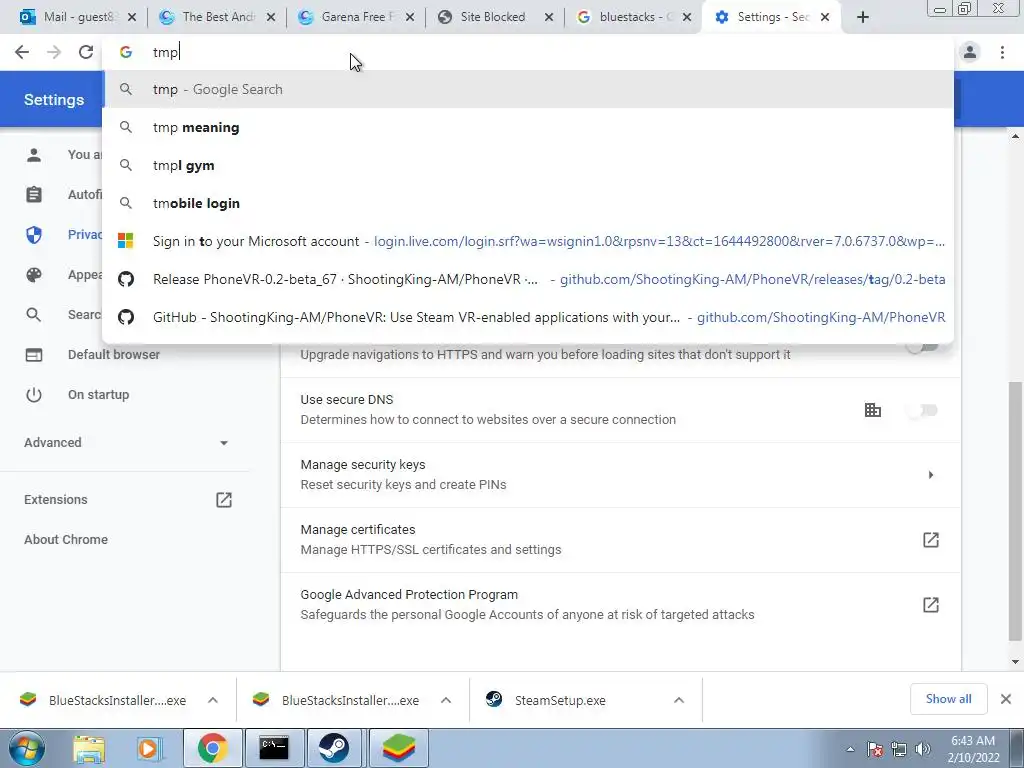Close the Site Blocked tab
This screenshot has width=1024, height=768.
tap(549, 17)
